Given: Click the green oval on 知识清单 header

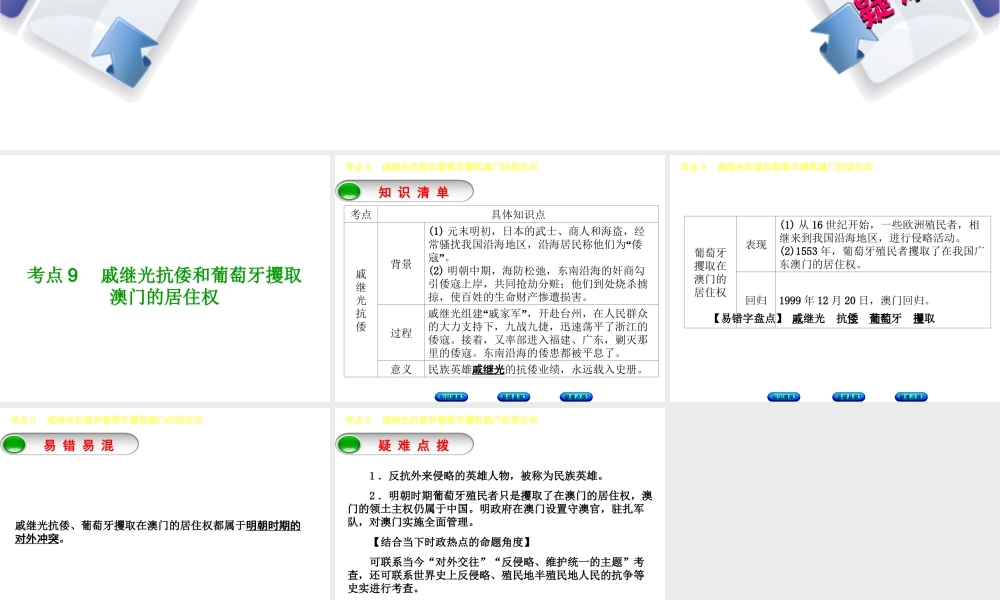Looking at the screenshot, I should coord(349,191).
